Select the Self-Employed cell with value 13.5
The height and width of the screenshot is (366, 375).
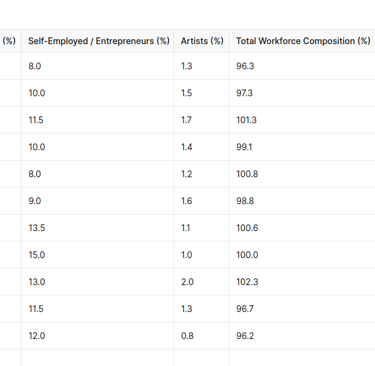coord(97,228)
